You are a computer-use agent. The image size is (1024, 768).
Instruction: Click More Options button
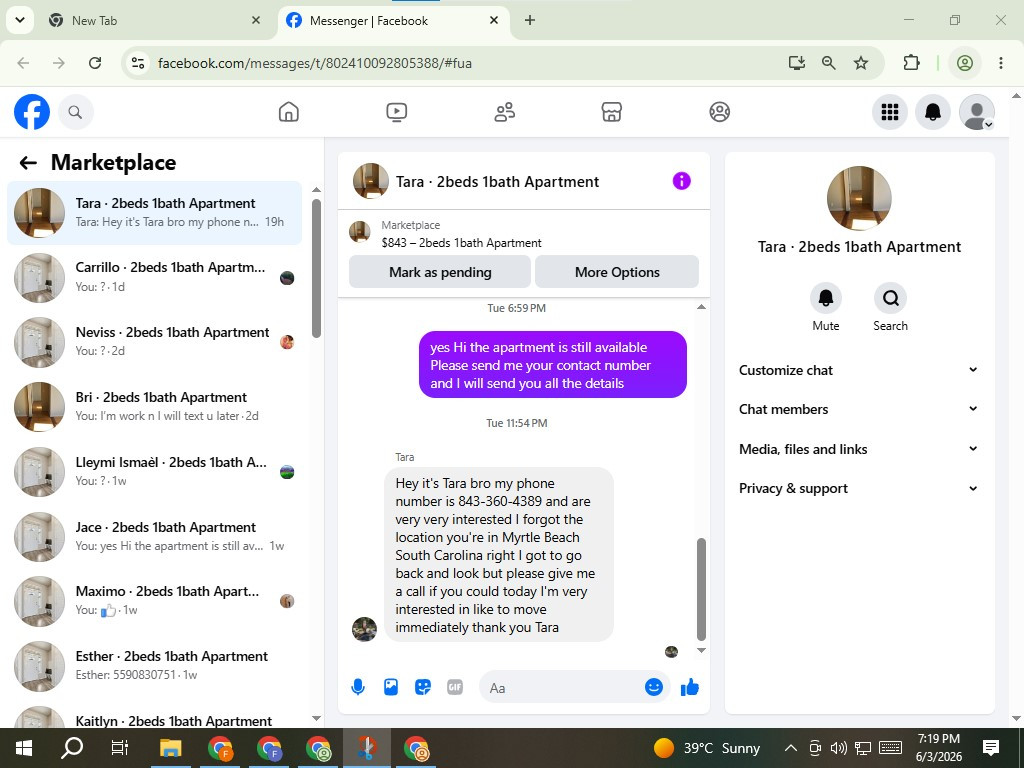616,272
